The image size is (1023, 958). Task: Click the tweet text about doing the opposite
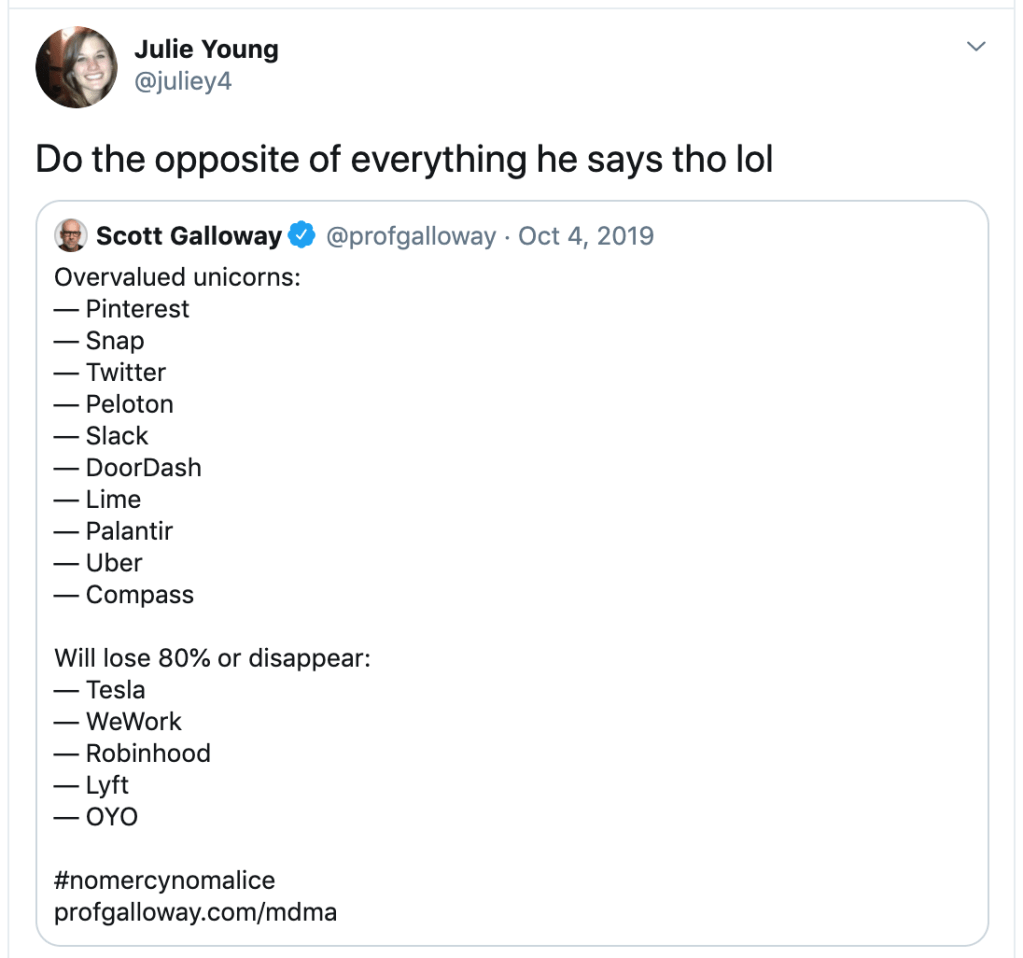(404, 159)
